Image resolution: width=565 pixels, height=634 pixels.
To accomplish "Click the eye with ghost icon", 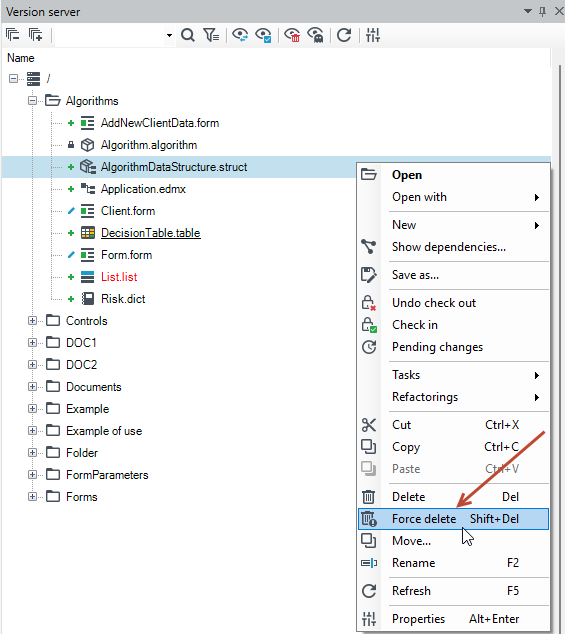I will 315,35.
